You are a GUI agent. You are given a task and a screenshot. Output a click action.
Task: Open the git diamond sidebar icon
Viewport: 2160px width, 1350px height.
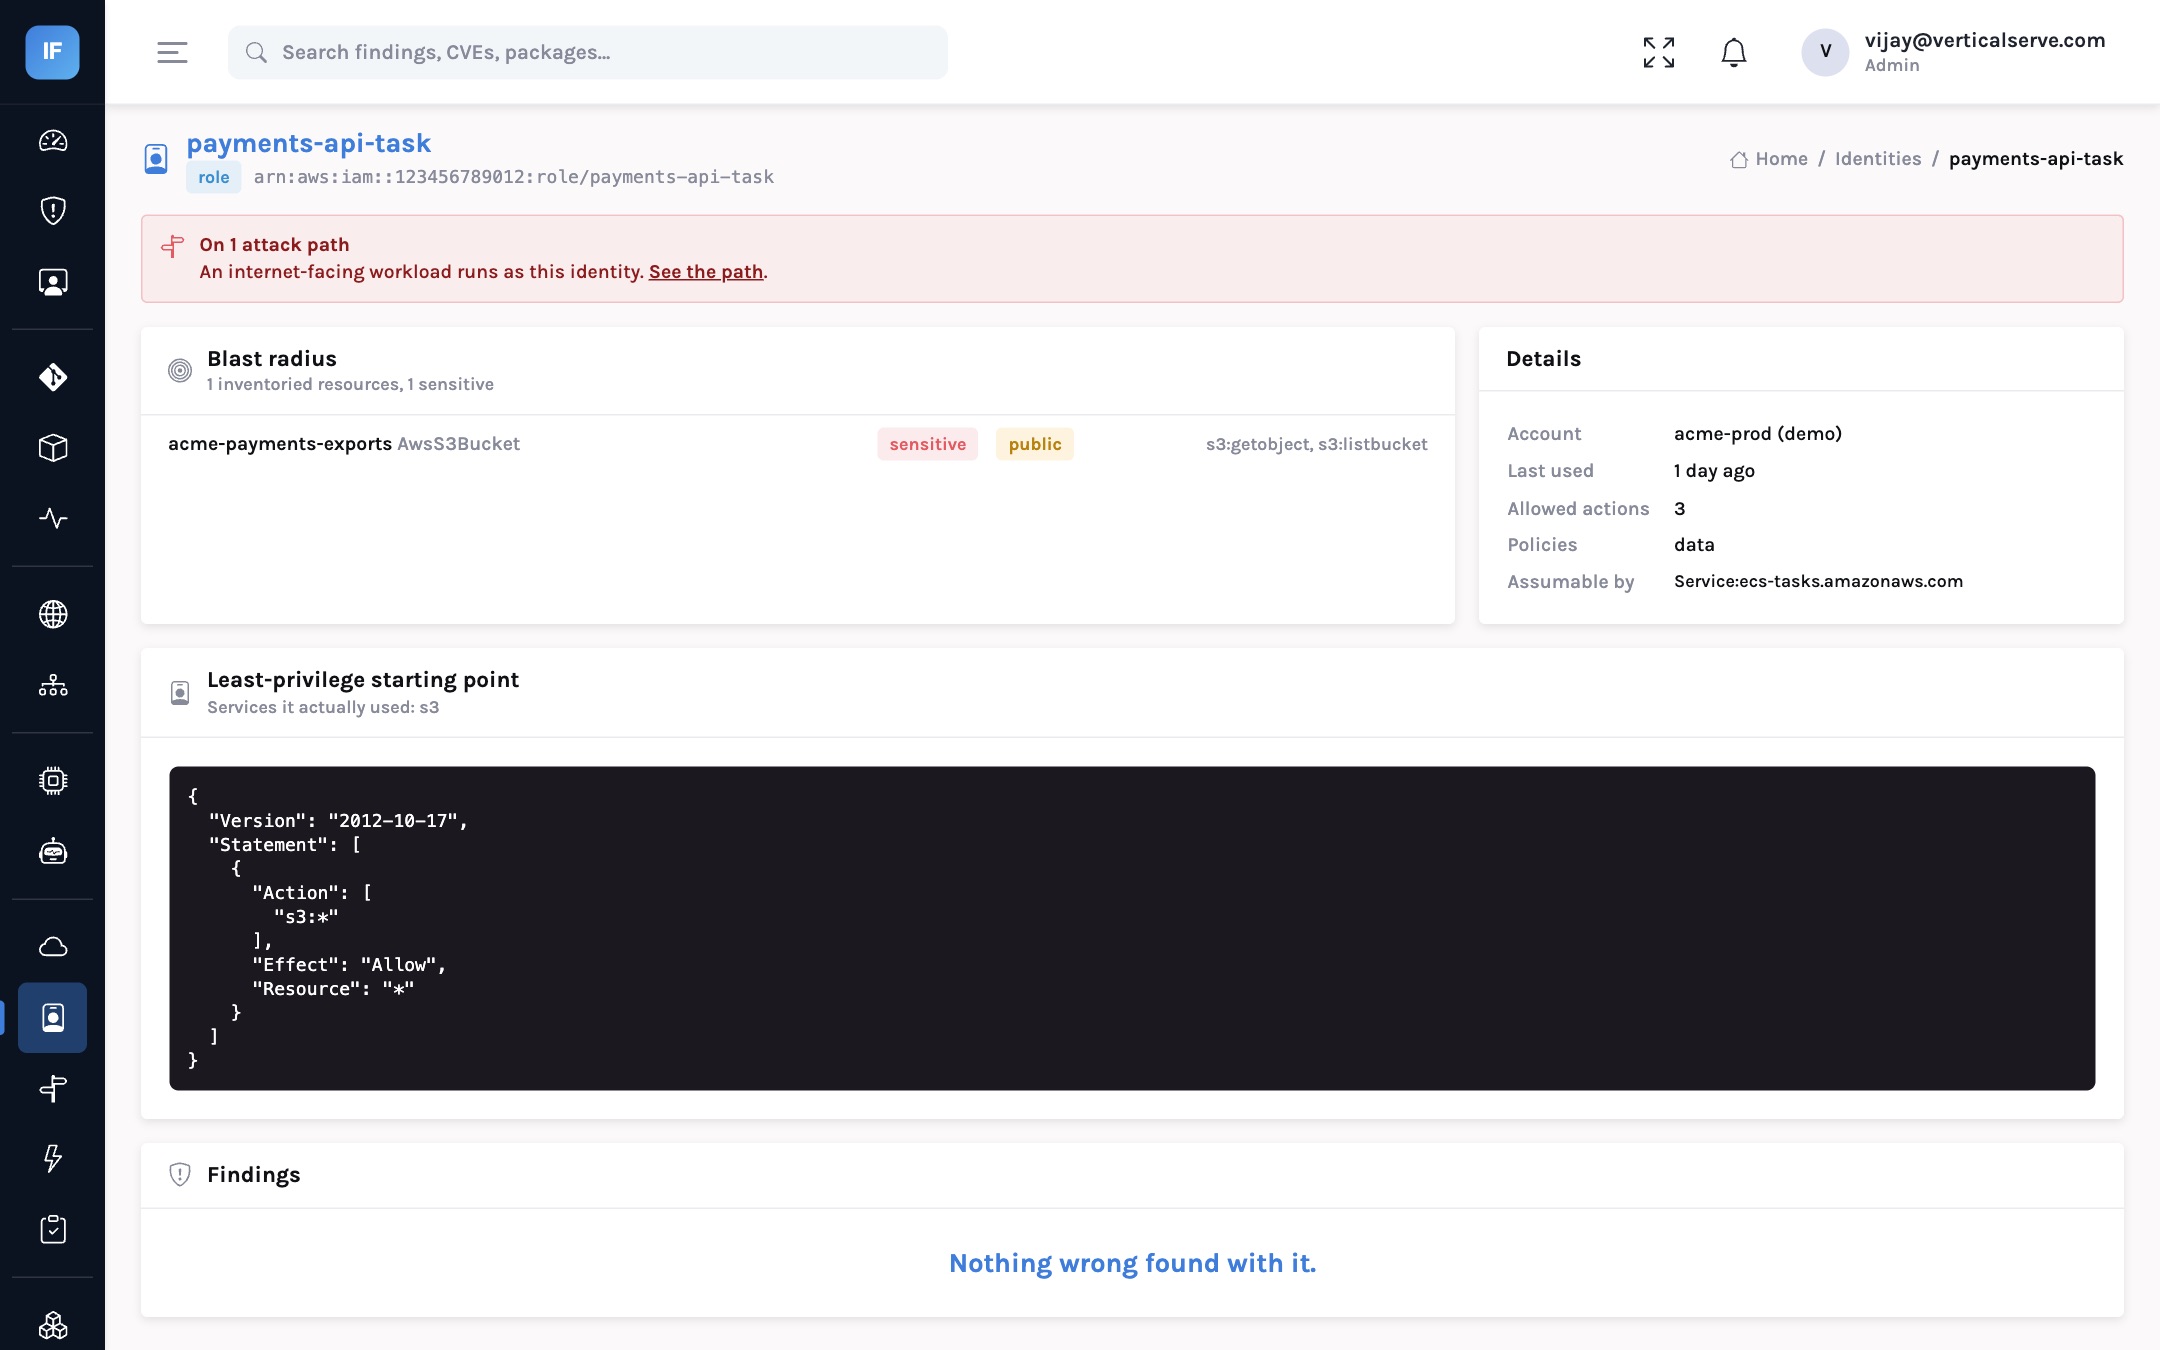(53, 377)
